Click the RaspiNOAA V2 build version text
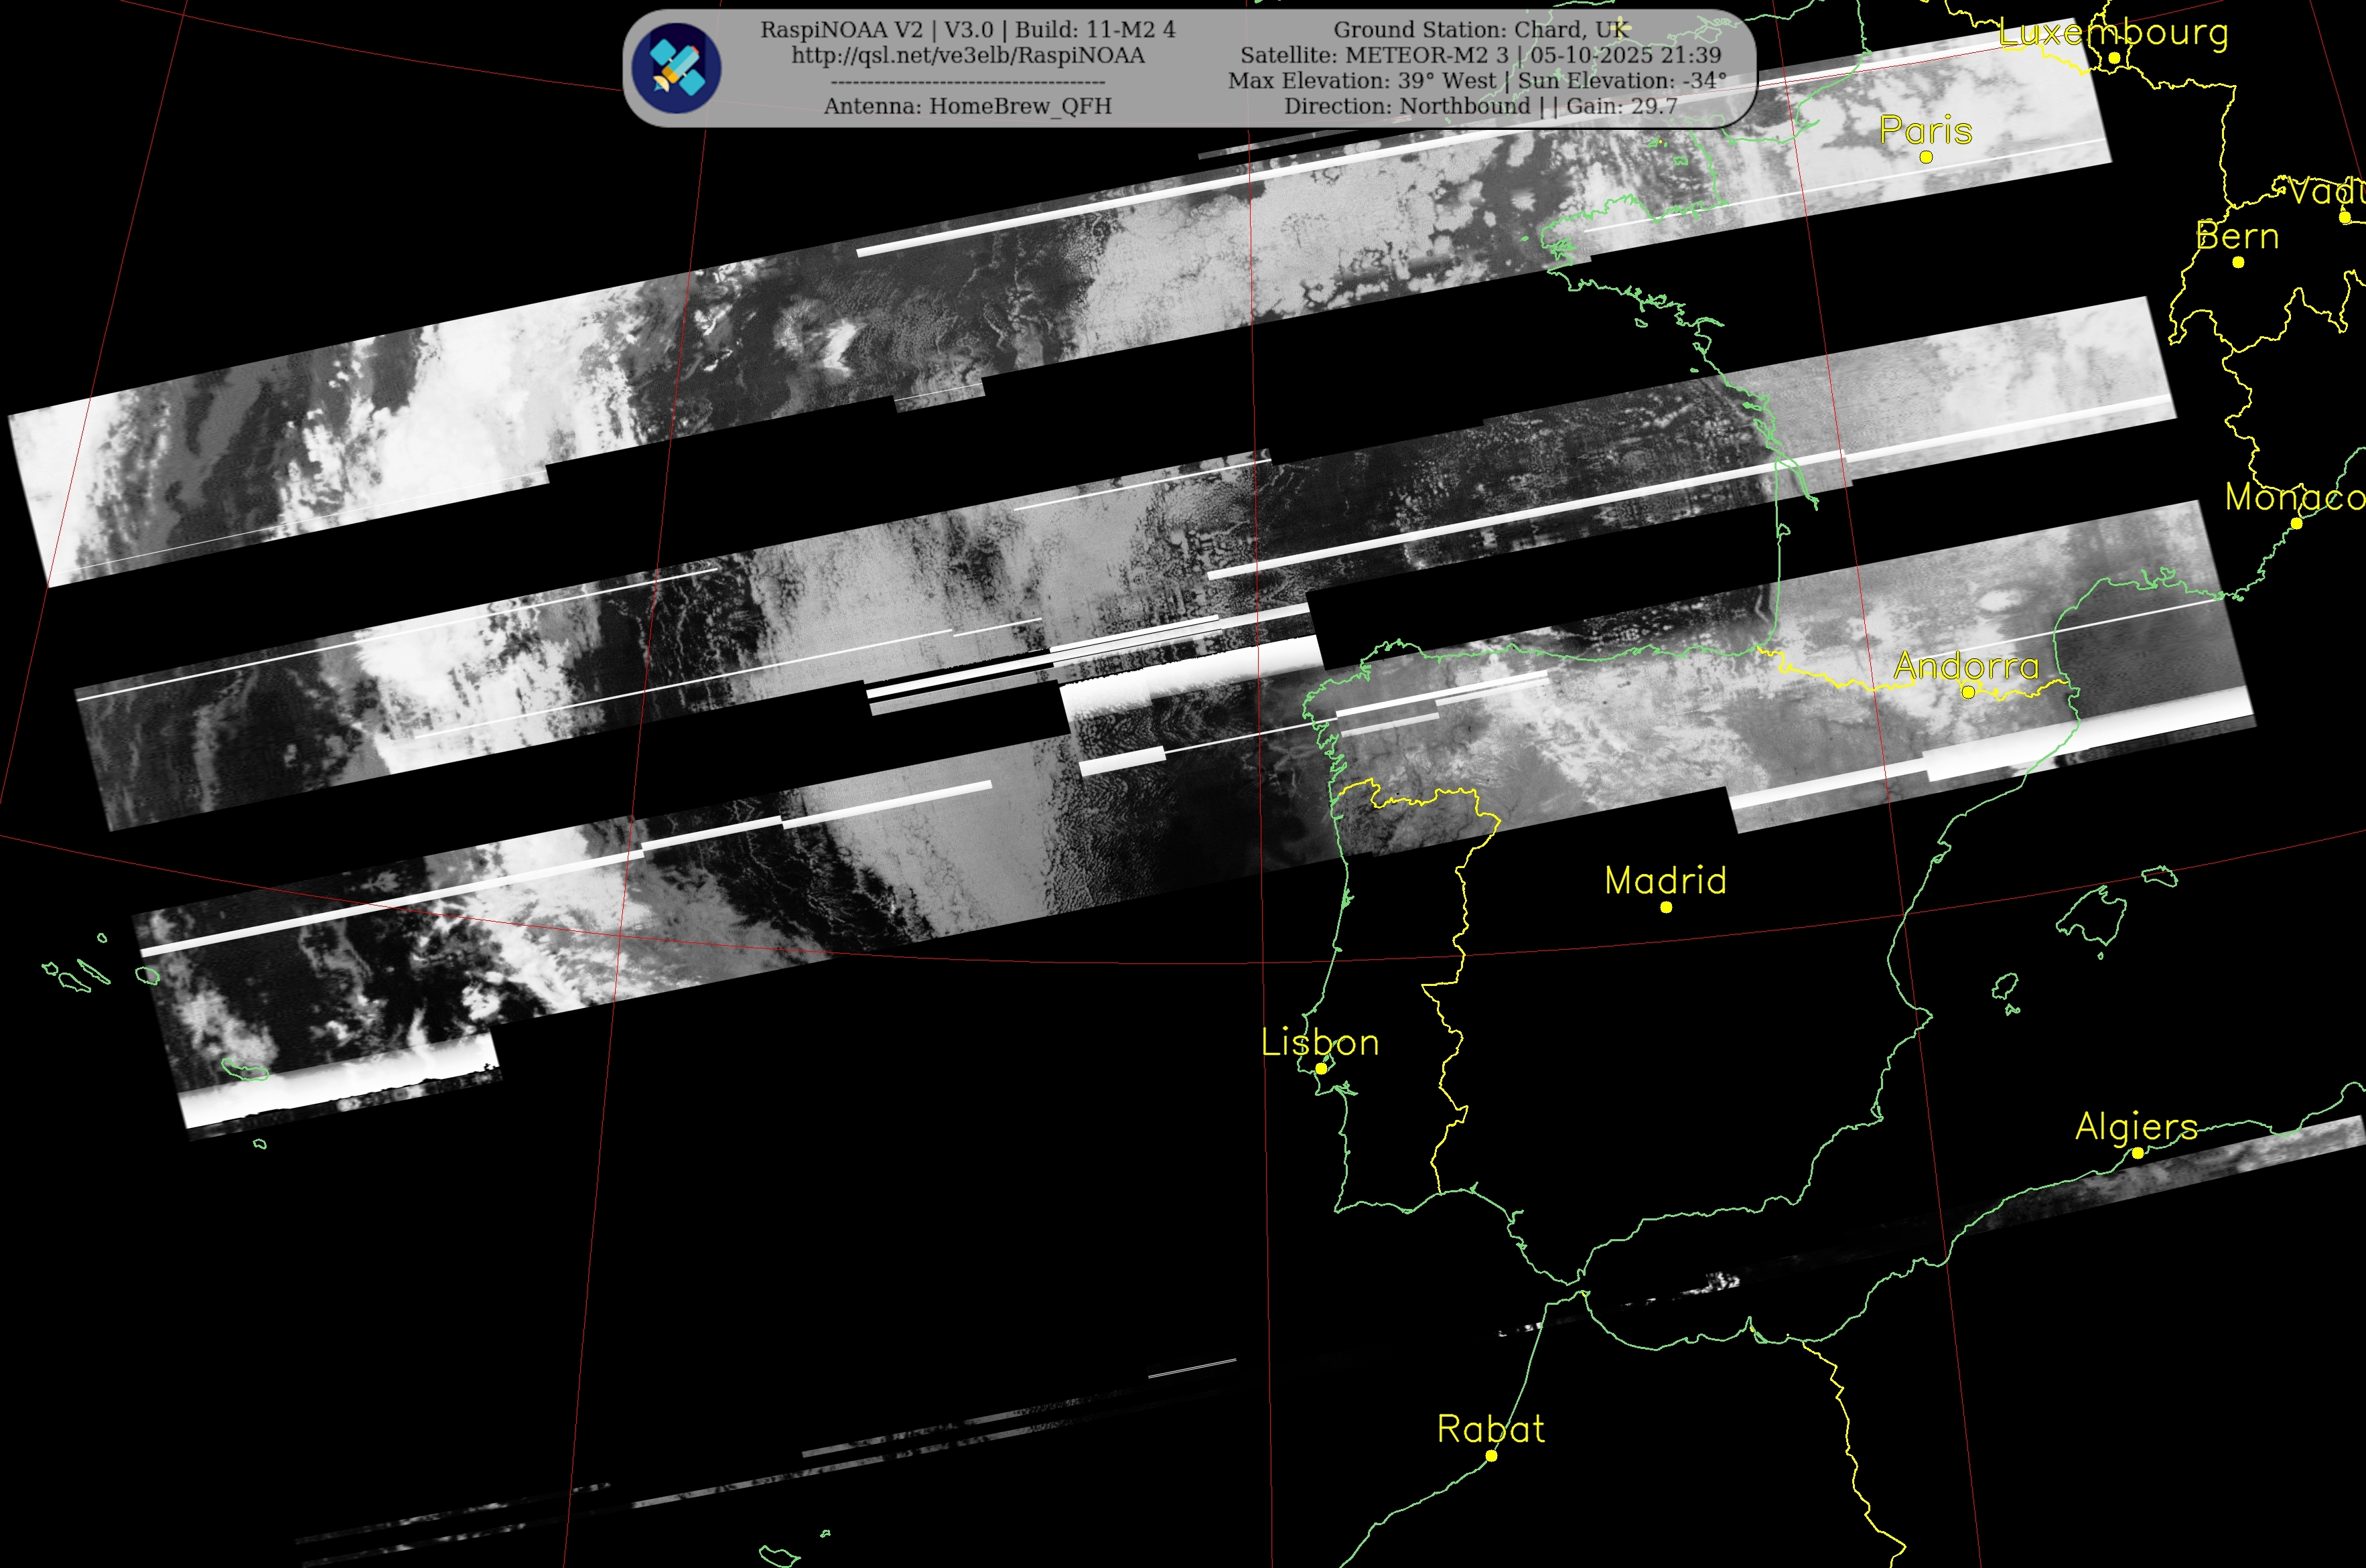The width and height of the screenshot is (2366, 1568). (967, 30)
